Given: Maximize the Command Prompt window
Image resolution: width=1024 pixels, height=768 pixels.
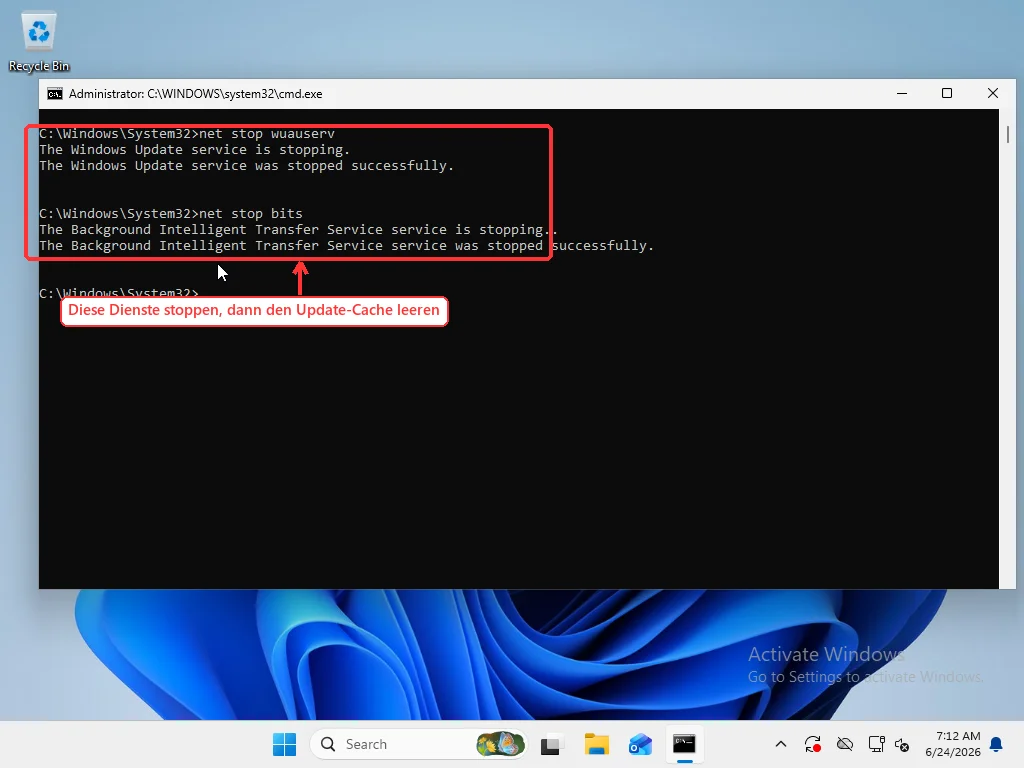Looking at the screenshot, I should click(947, 93).
